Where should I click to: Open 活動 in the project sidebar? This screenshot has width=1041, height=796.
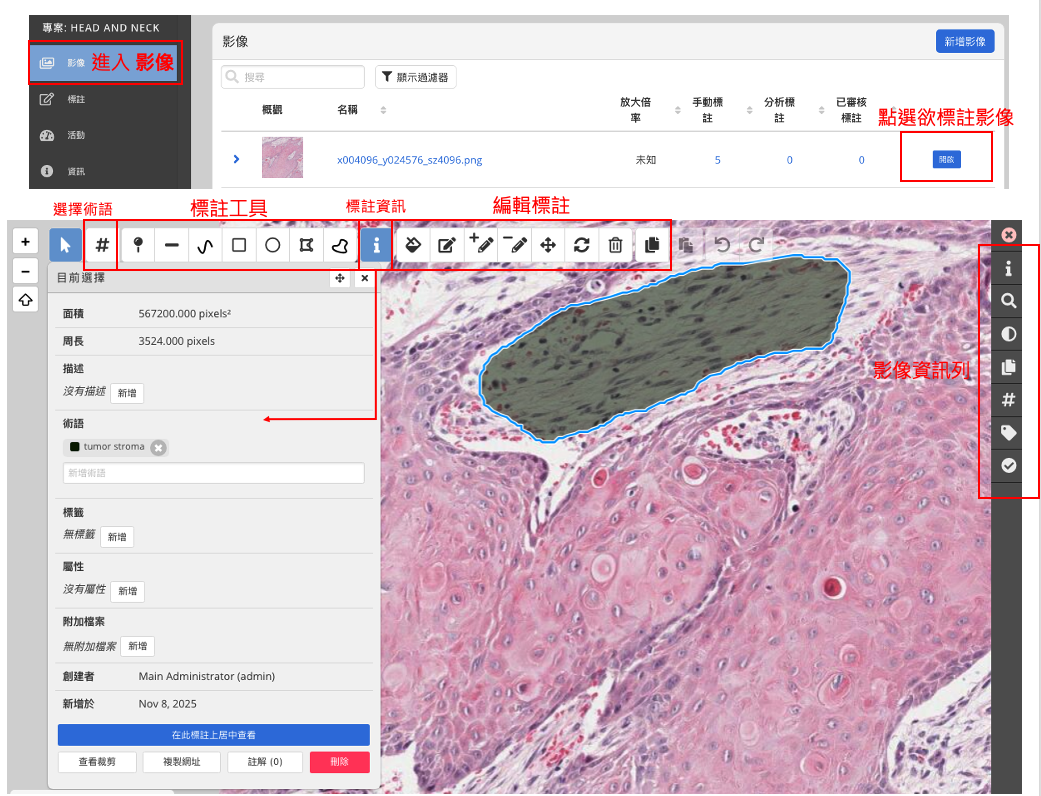[76, 135]
